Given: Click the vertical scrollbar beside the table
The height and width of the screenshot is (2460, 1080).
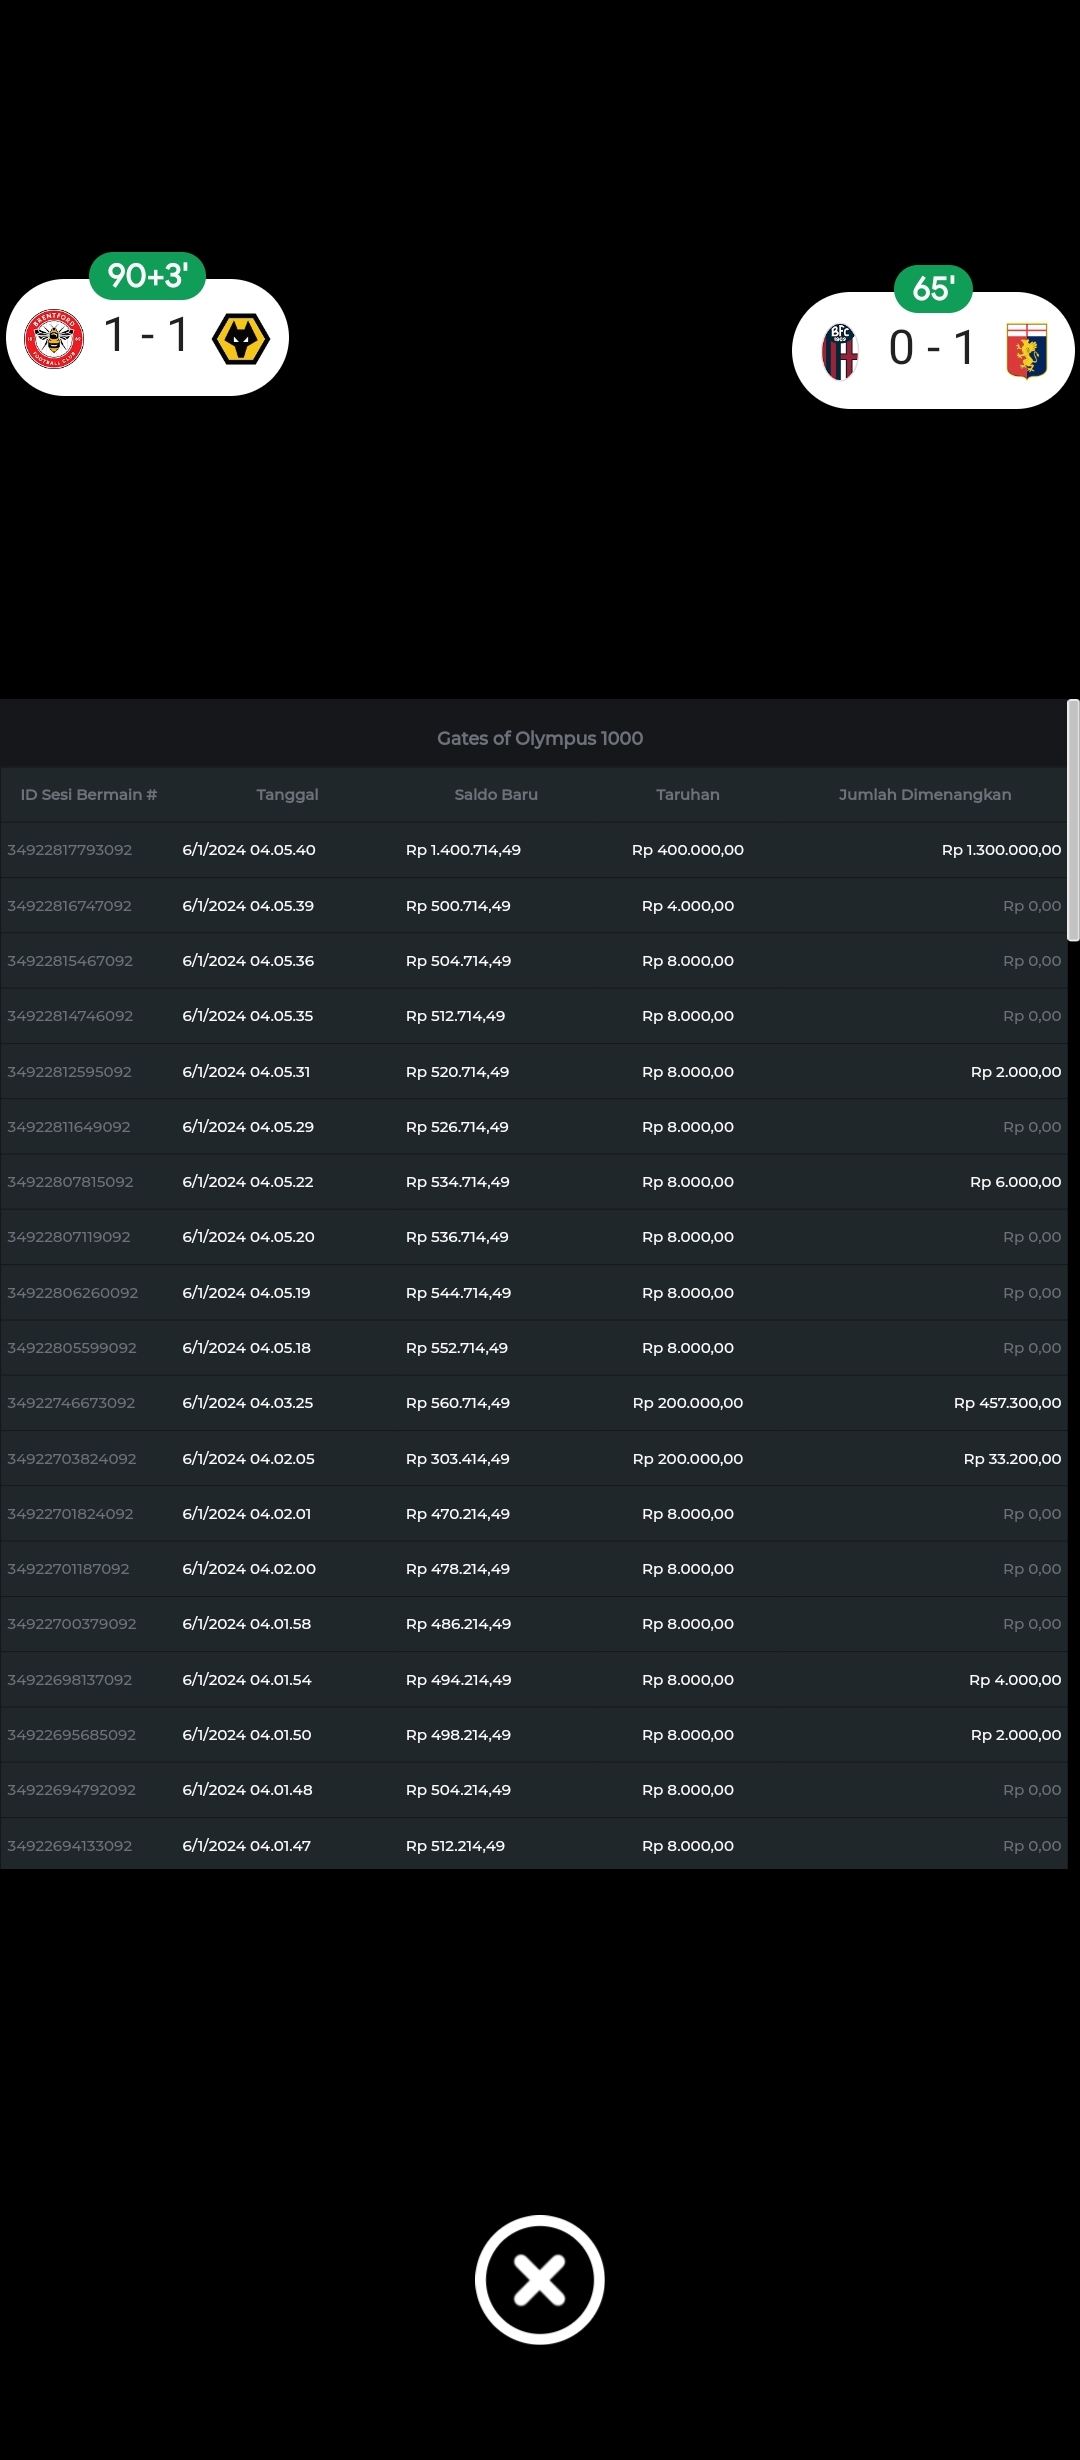Looking at the screenshot, I should tap(1073, 820).
